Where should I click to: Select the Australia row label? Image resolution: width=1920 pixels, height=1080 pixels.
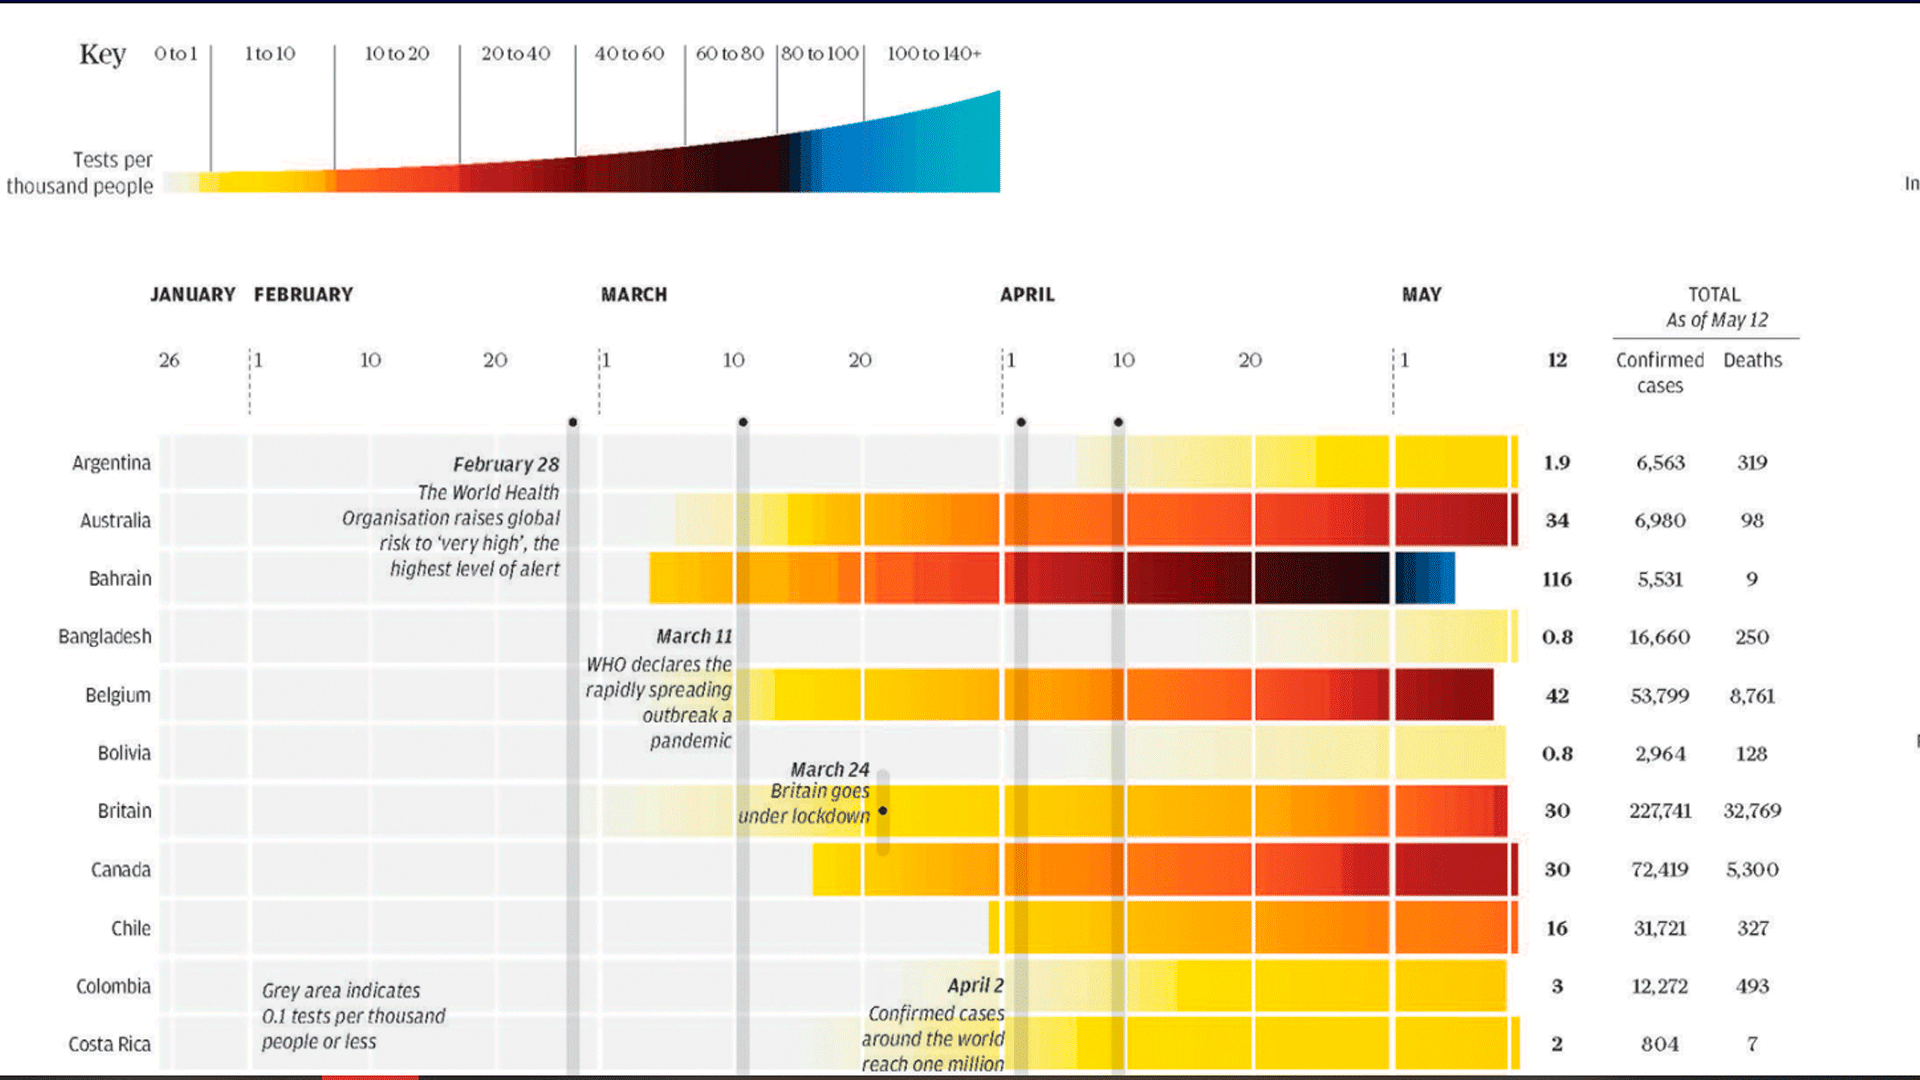point(115,521)
